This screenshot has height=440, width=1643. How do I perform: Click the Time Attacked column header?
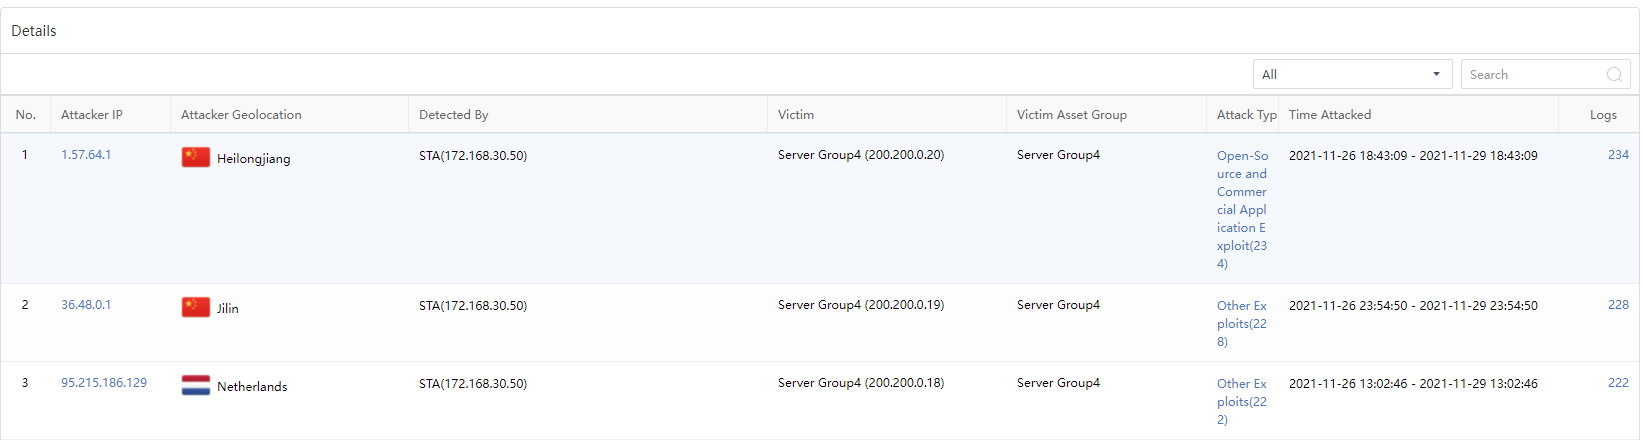(x=1330, y=115)
